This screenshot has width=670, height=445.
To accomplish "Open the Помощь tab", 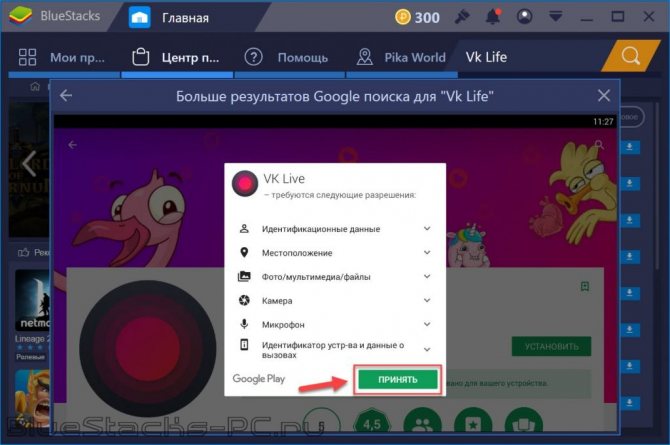I will click(289, 57).
